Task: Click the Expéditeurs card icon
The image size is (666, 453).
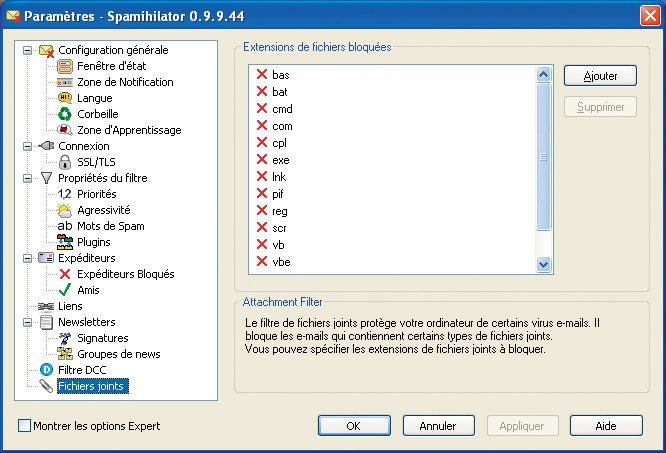Action: [x=46, y=258]
